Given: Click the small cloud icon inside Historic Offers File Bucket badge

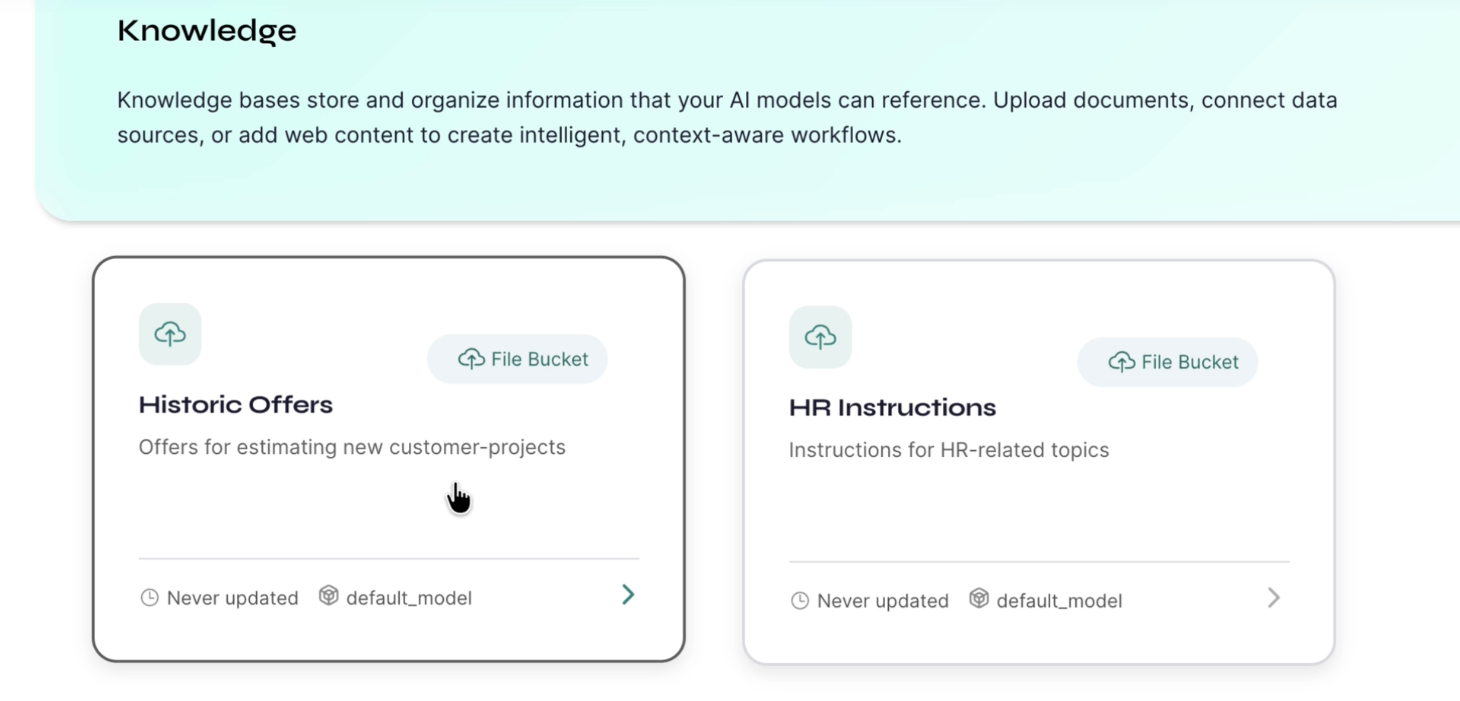Looking at the screenshot, I should point(470,358).
